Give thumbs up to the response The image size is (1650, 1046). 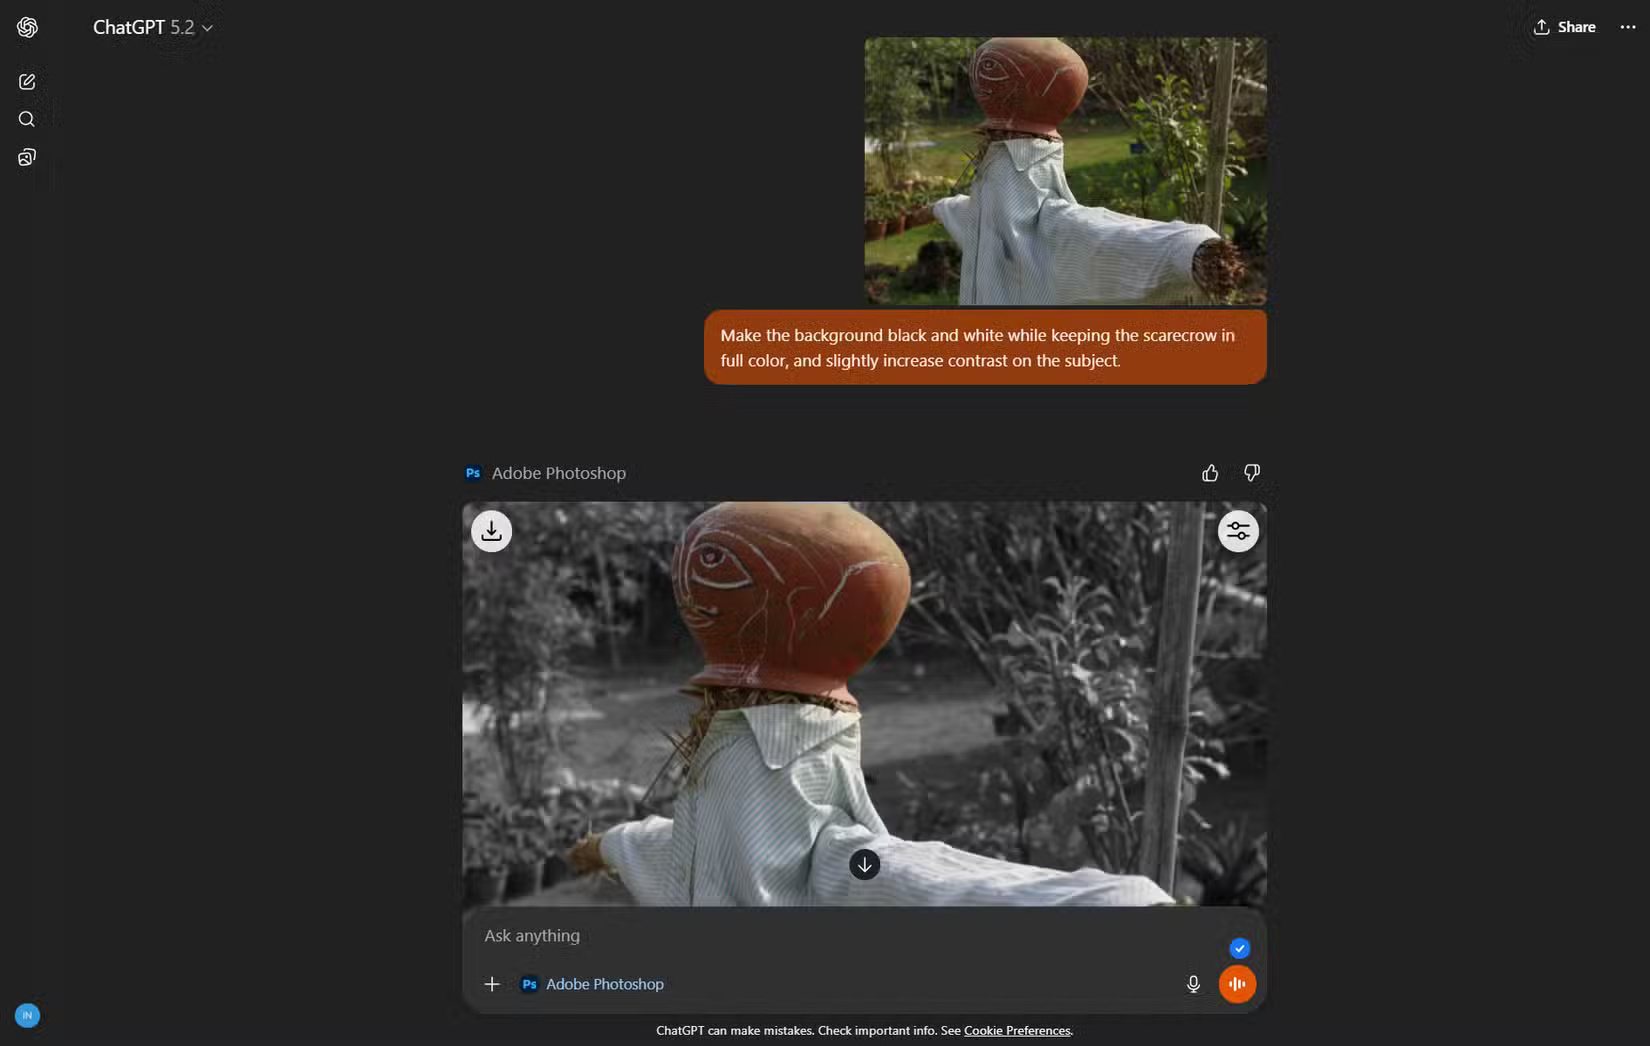1210,473
